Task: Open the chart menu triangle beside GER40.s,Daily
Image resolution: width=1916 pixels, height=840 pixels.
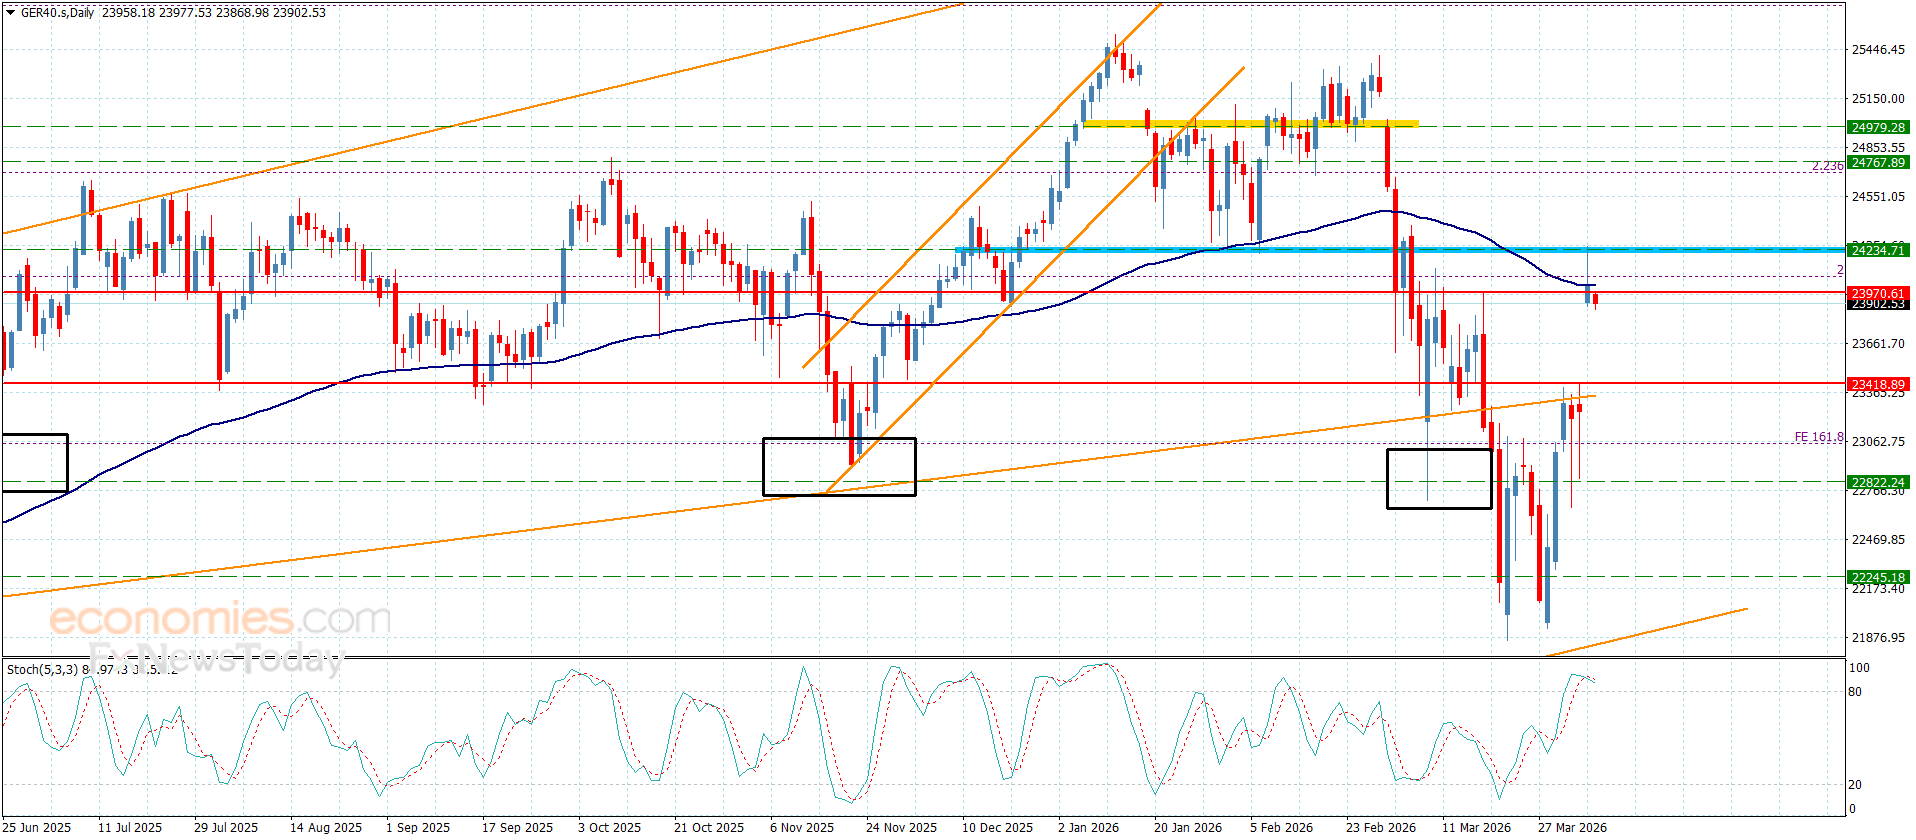Action: click(11, 13)
